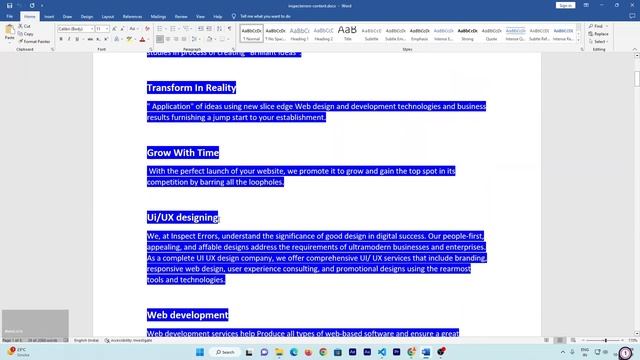Apply red font color button
Viewport: 640px width, 360px height.
pyautogui.click(x=142, y=39)
